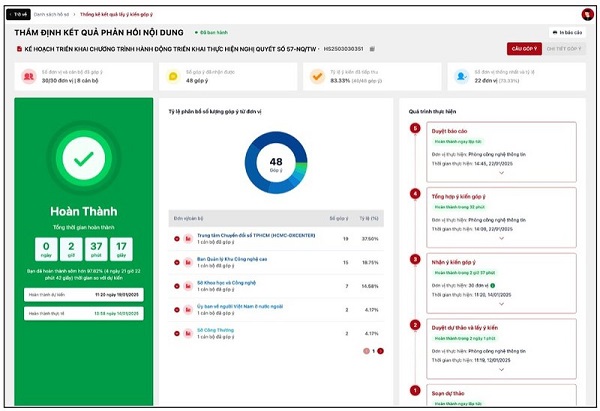Toggle red circle beside Ban Quản lý Khu Công nghệ cao
The height and width of the screenshot is (411, 600).
click(177, 263)
